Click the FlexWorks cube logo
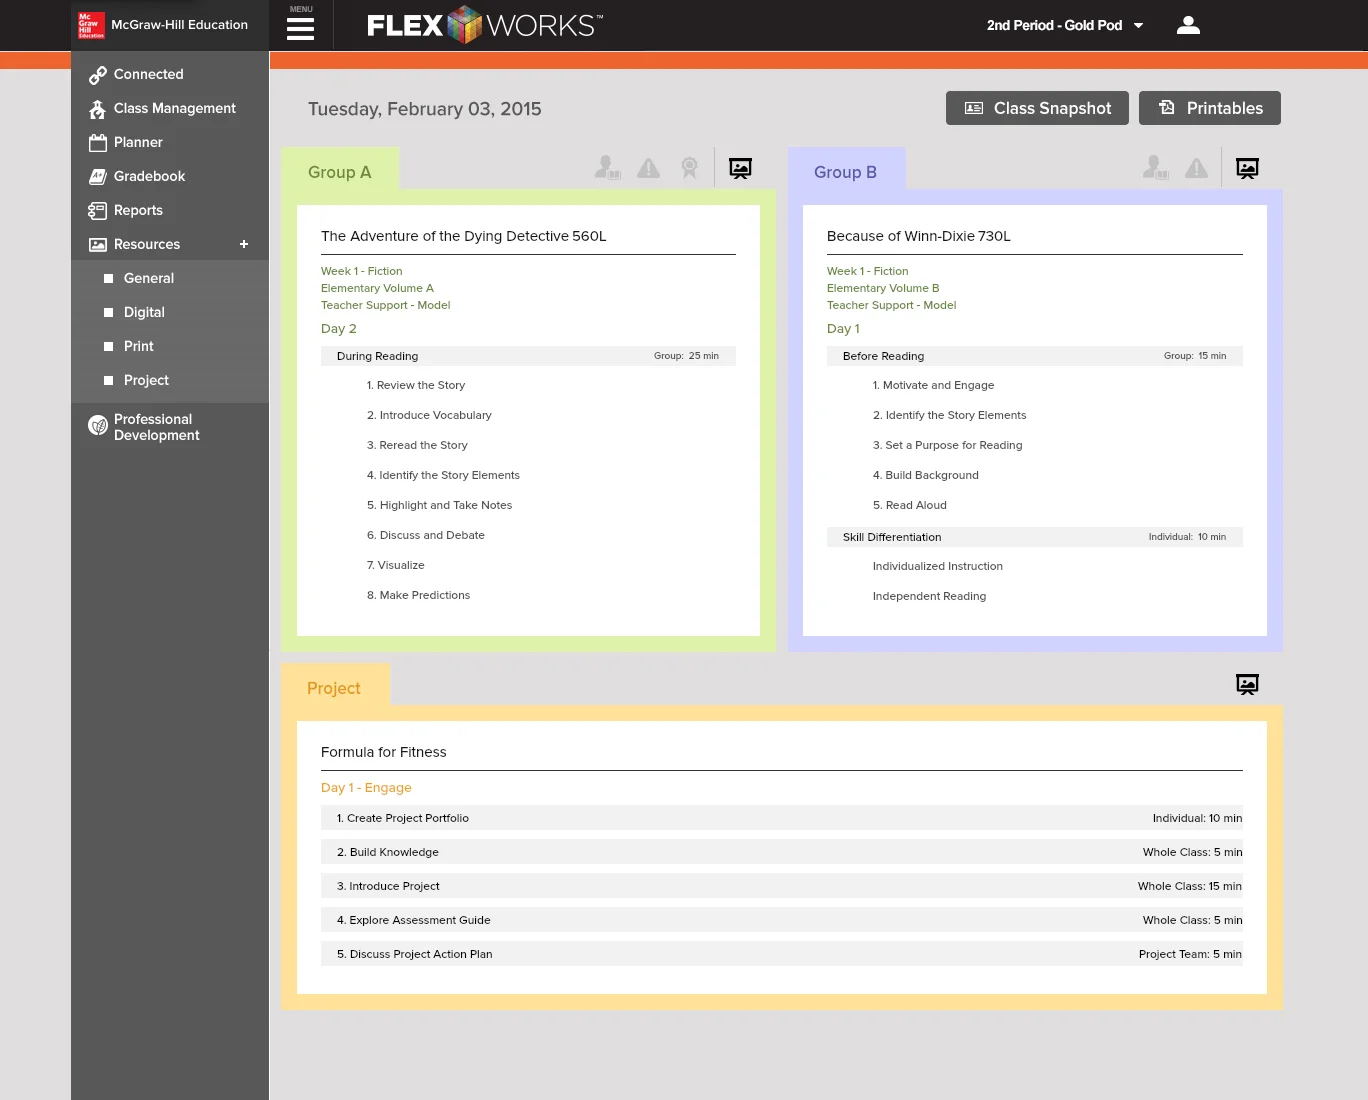 point(464,25)
